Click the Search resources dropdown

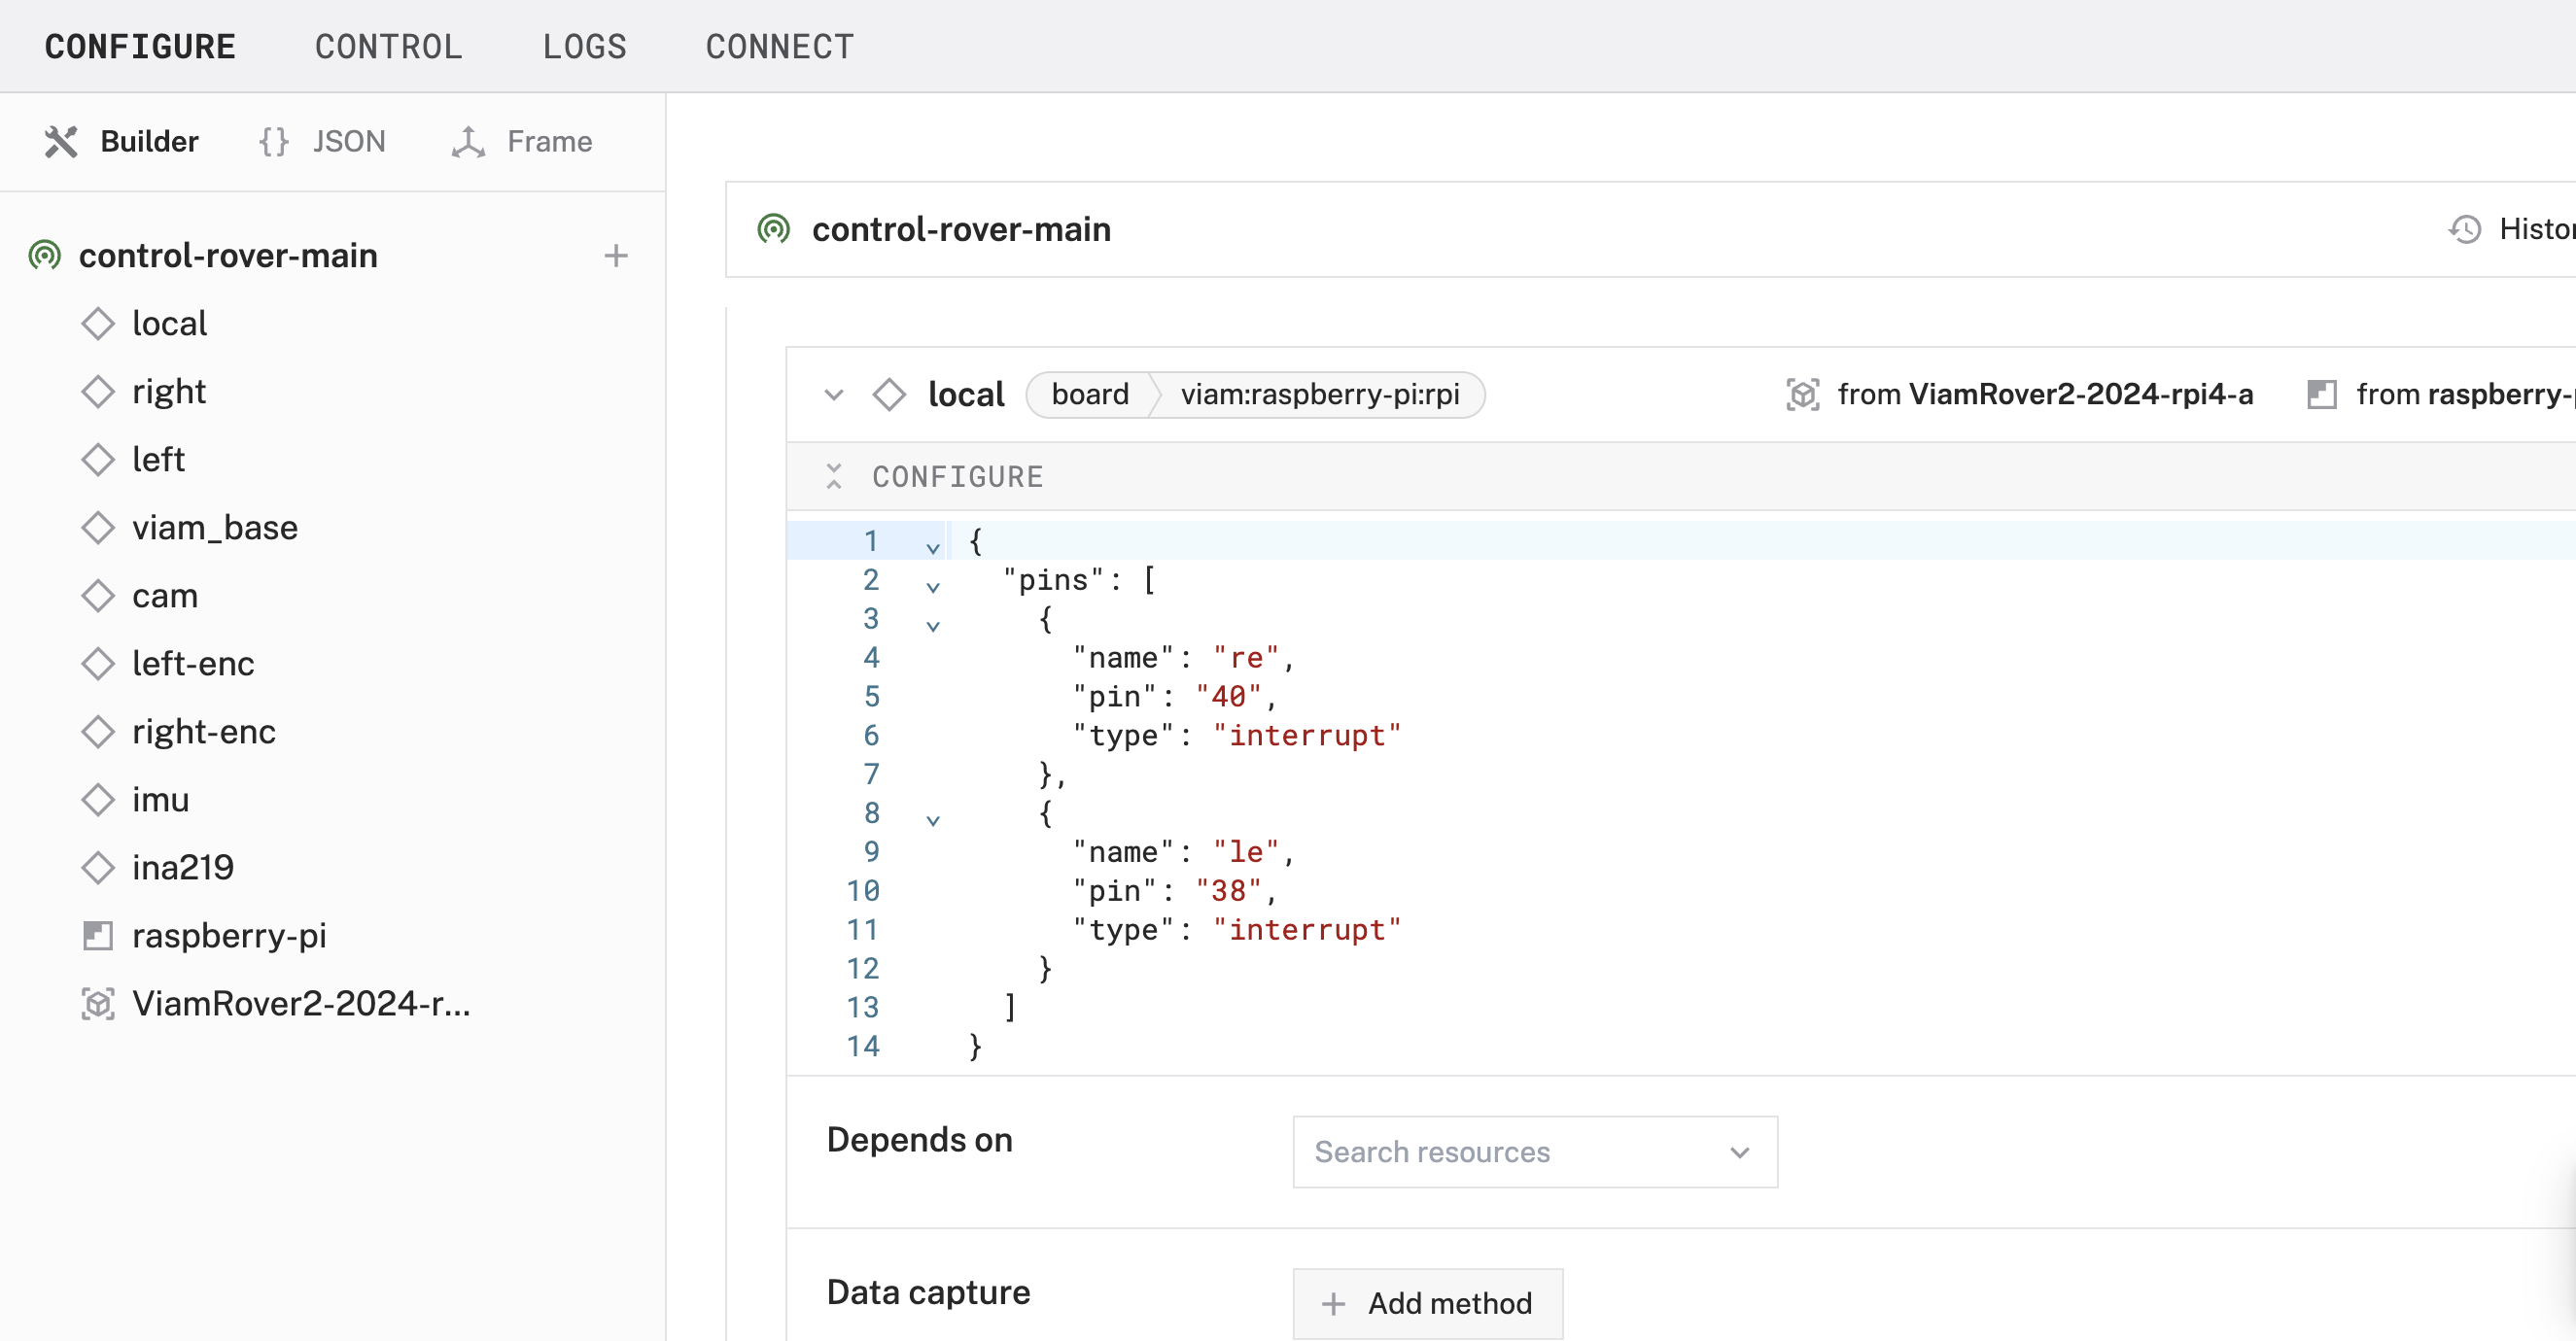click(x=1533, y=1152)
